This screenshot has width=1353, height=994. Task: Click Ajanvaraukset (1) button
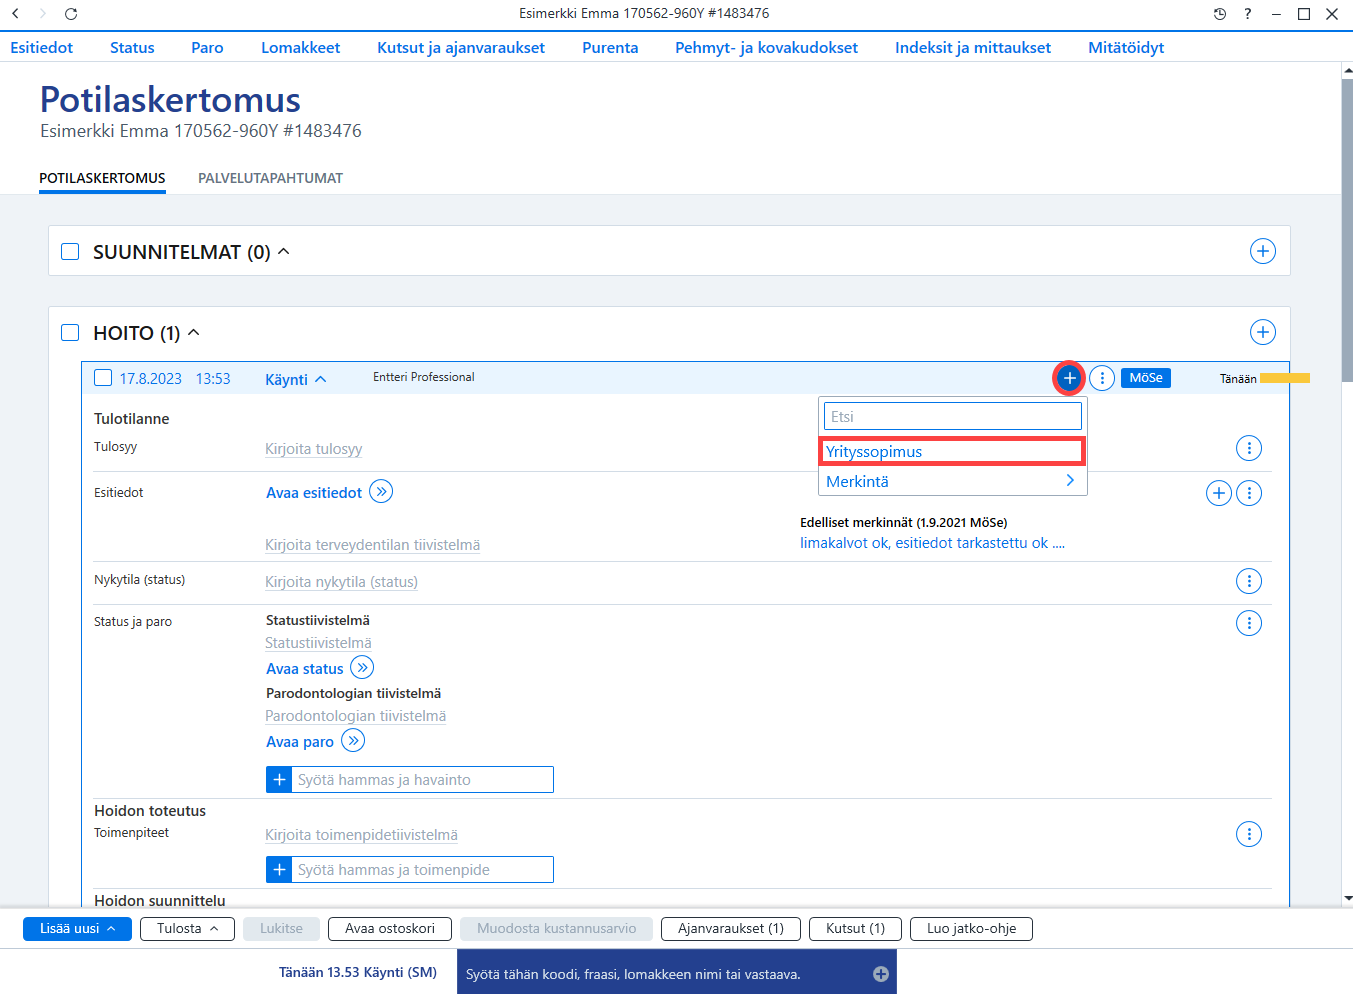click(x=731, y=929)
